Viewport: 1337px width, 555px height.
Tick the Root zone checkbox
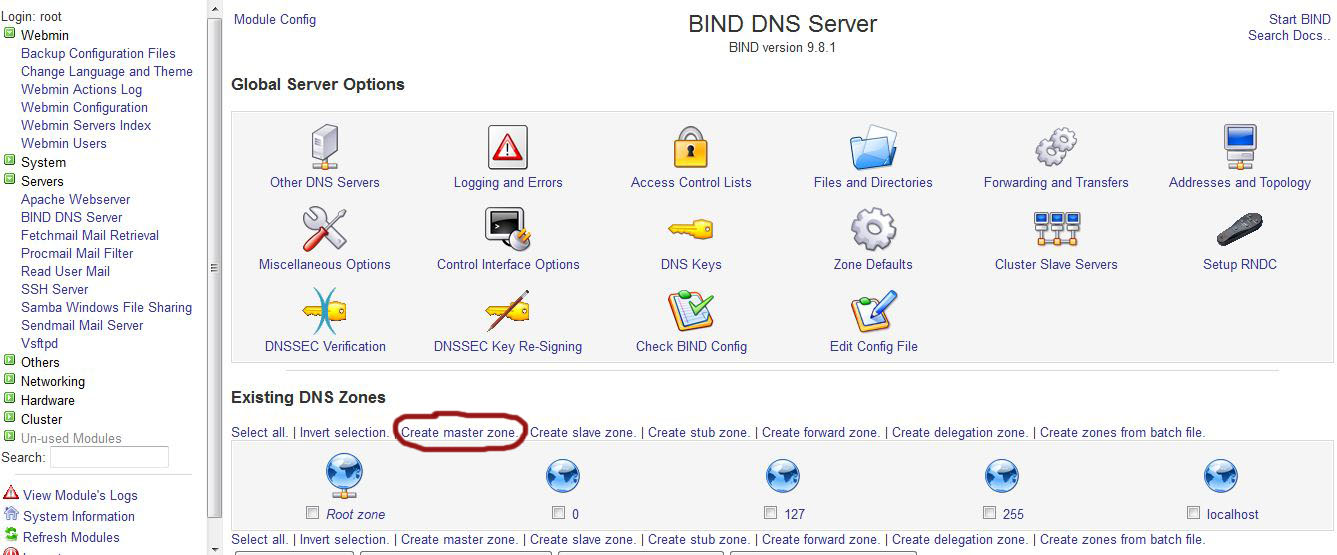(312, 513)
